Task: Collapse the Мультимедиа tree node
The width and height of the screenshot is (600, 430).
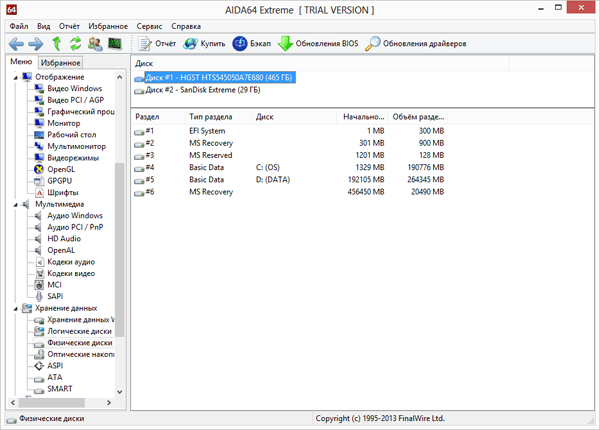Action: point(16,205)
